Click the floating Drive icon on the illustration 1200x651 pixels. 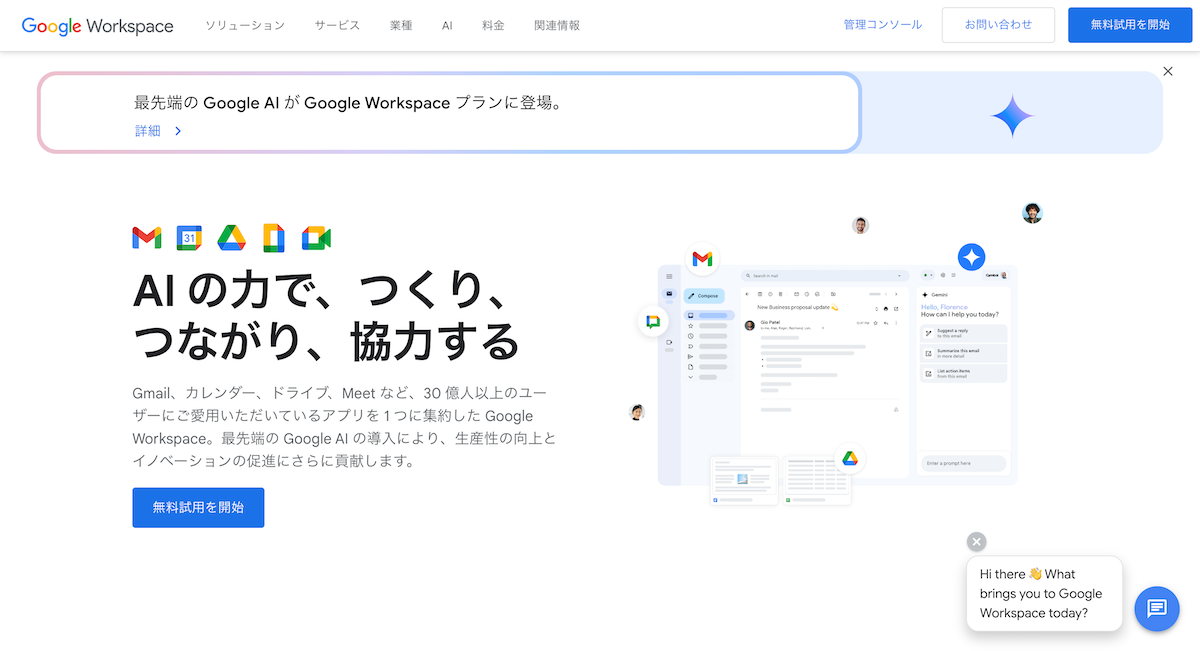point(849,459)
